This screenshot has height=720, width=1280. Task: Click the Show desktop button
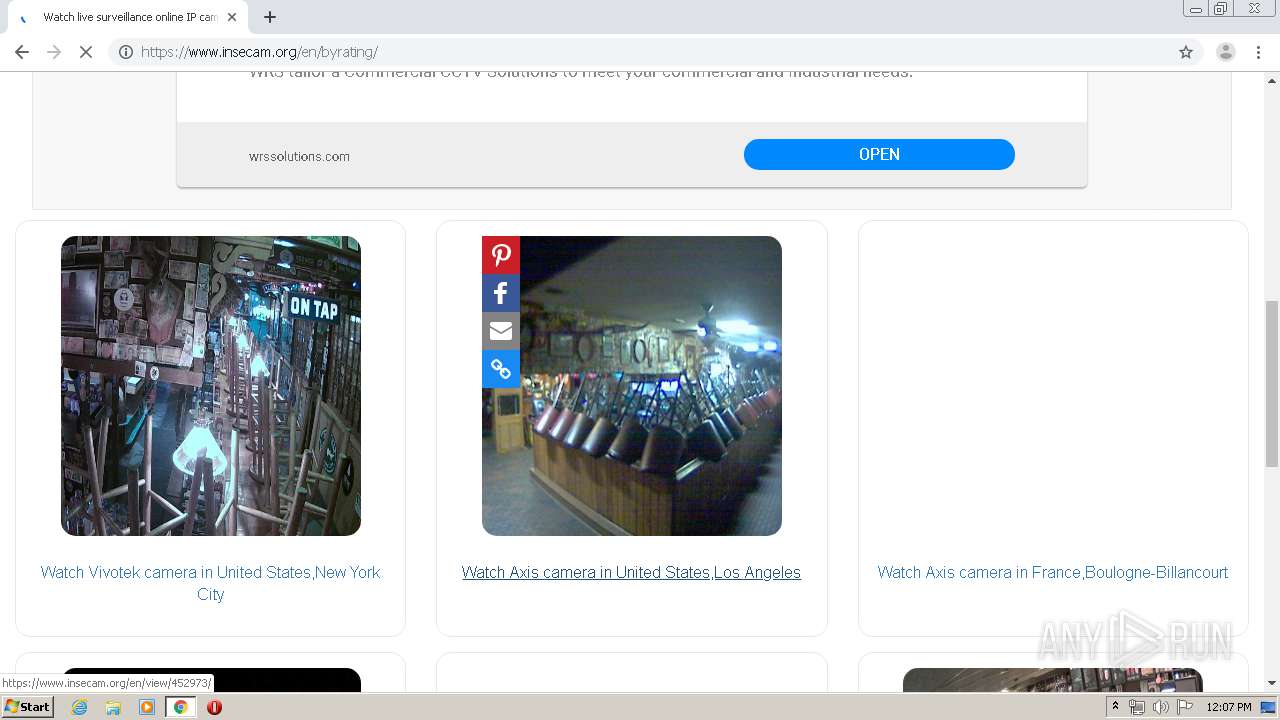(1269, 707)
